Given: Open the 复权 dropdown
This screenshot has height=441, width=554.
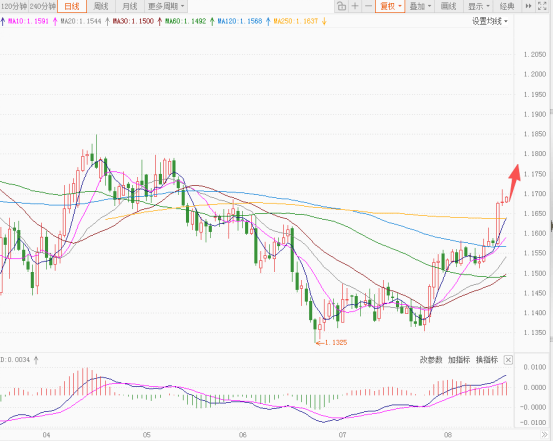Looking at the screenshot, I should tap(390, 6).
